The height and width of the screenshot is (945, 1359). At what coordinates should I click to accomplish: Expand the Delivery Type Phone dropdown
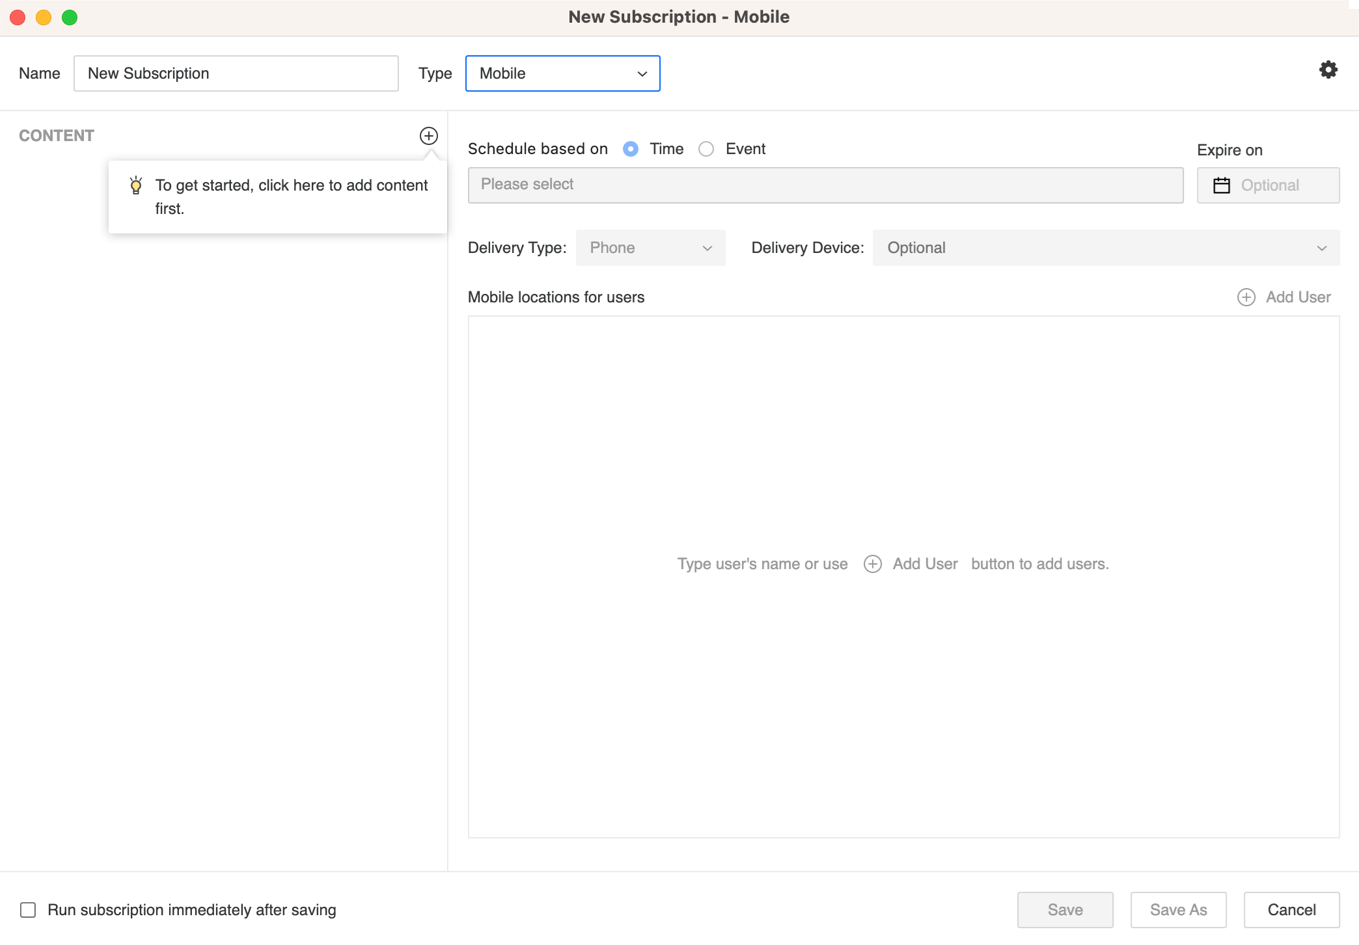tap(650, 248)
